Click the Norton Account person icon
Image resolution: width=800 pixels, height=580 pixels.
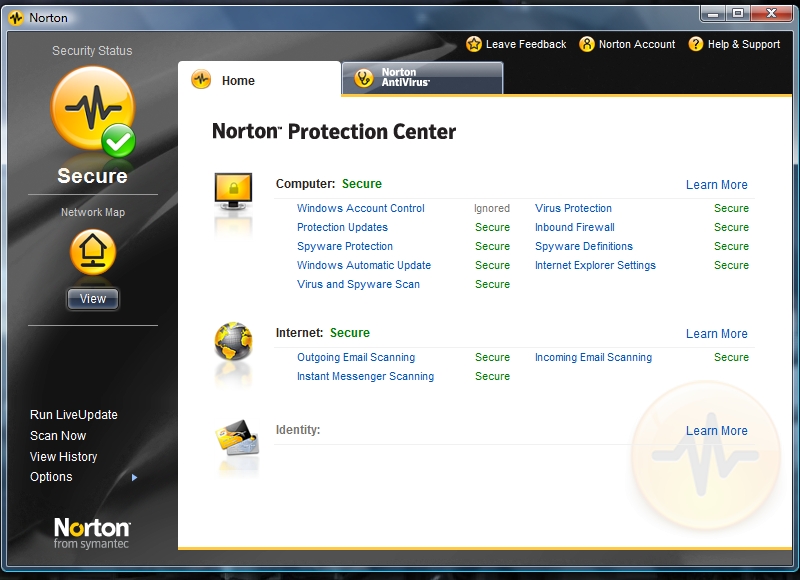(x=587, y=44)
